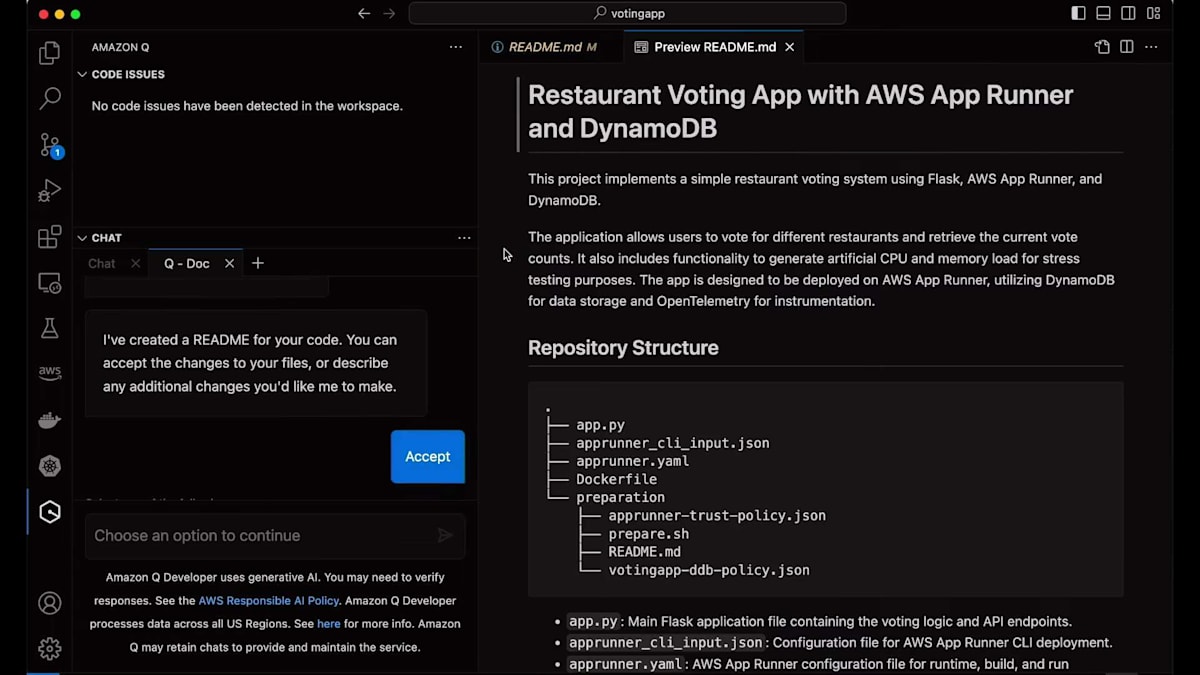
Task: Toggle secondary side bar layout icon
Action: click(x=1128, y=14)
